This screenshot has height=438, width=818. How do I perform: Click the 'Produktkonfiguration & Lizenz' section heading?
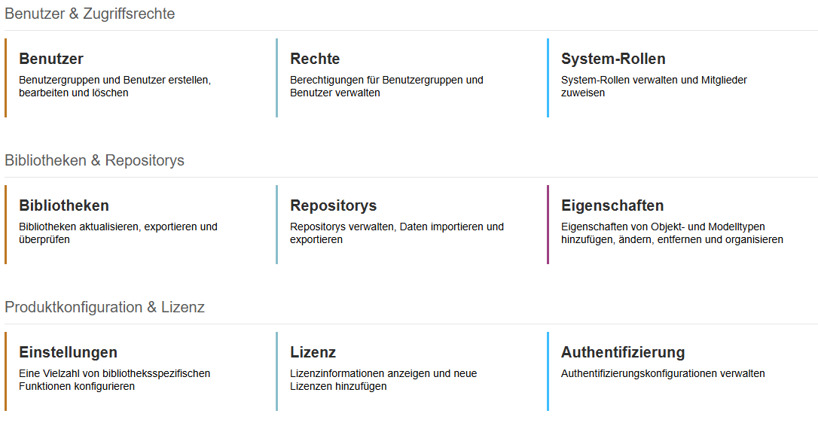pos(105,307)
